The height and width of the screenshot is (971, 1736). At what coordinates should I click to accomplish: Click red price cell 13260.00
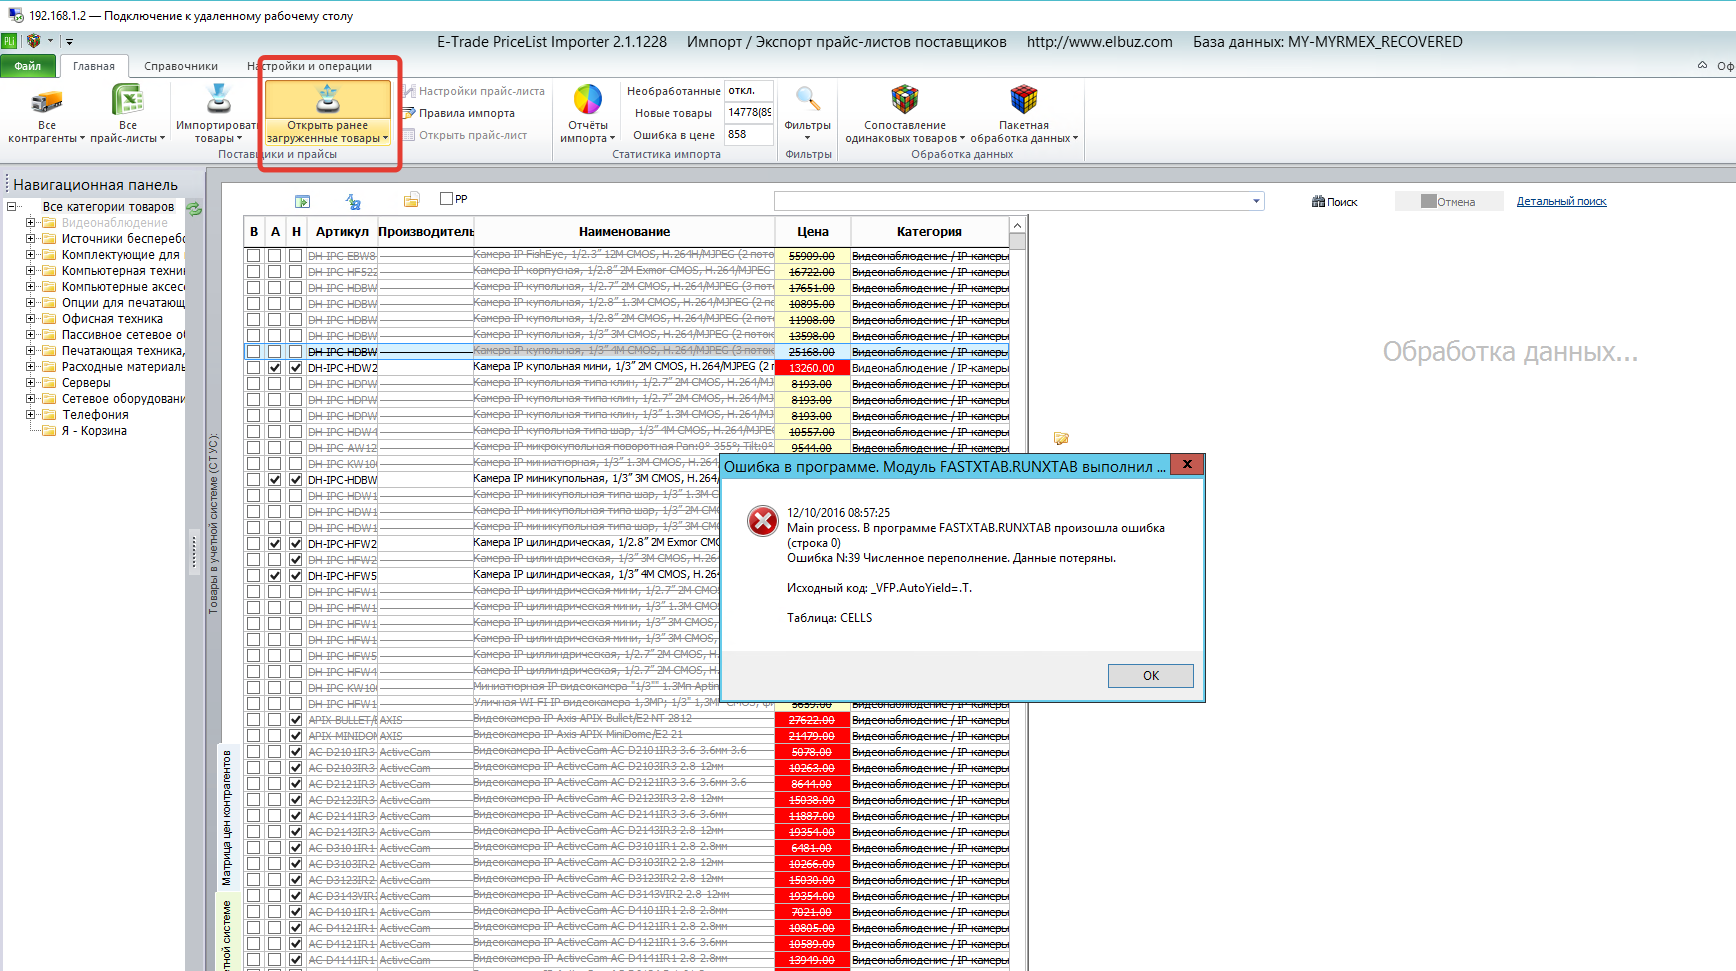(x=812, y=368)
